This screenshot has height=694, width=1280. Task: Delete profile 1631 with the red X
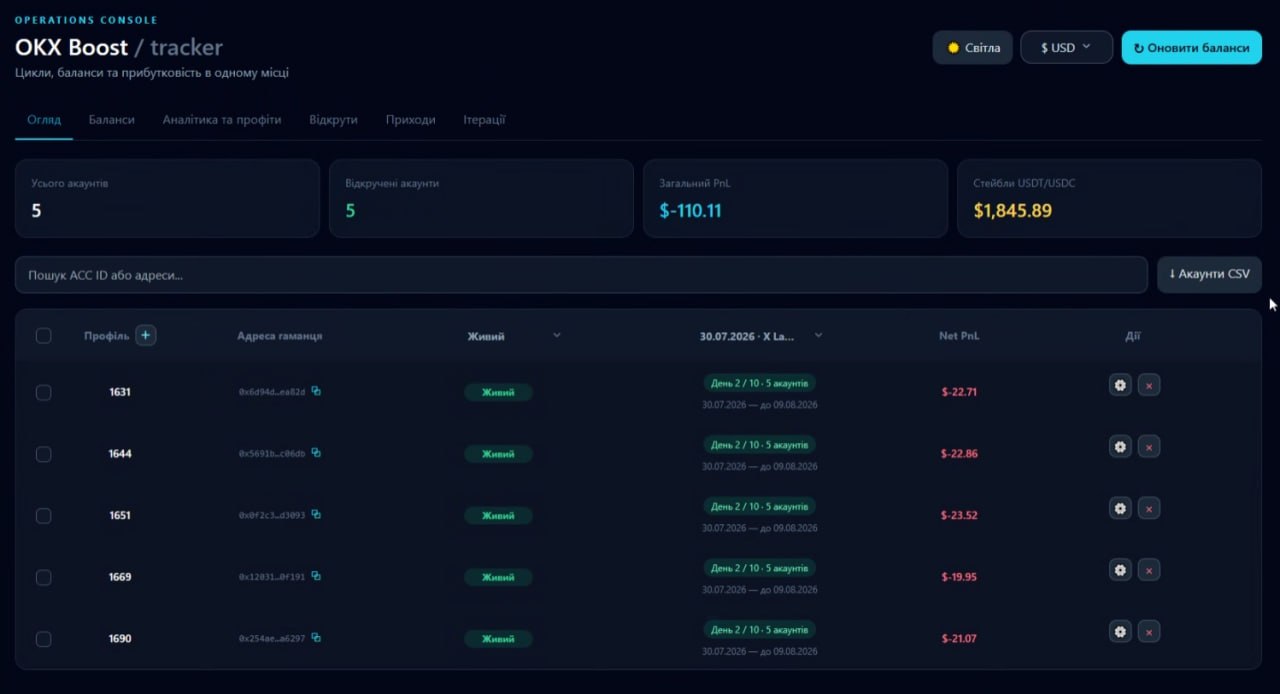coord(1149,385)
